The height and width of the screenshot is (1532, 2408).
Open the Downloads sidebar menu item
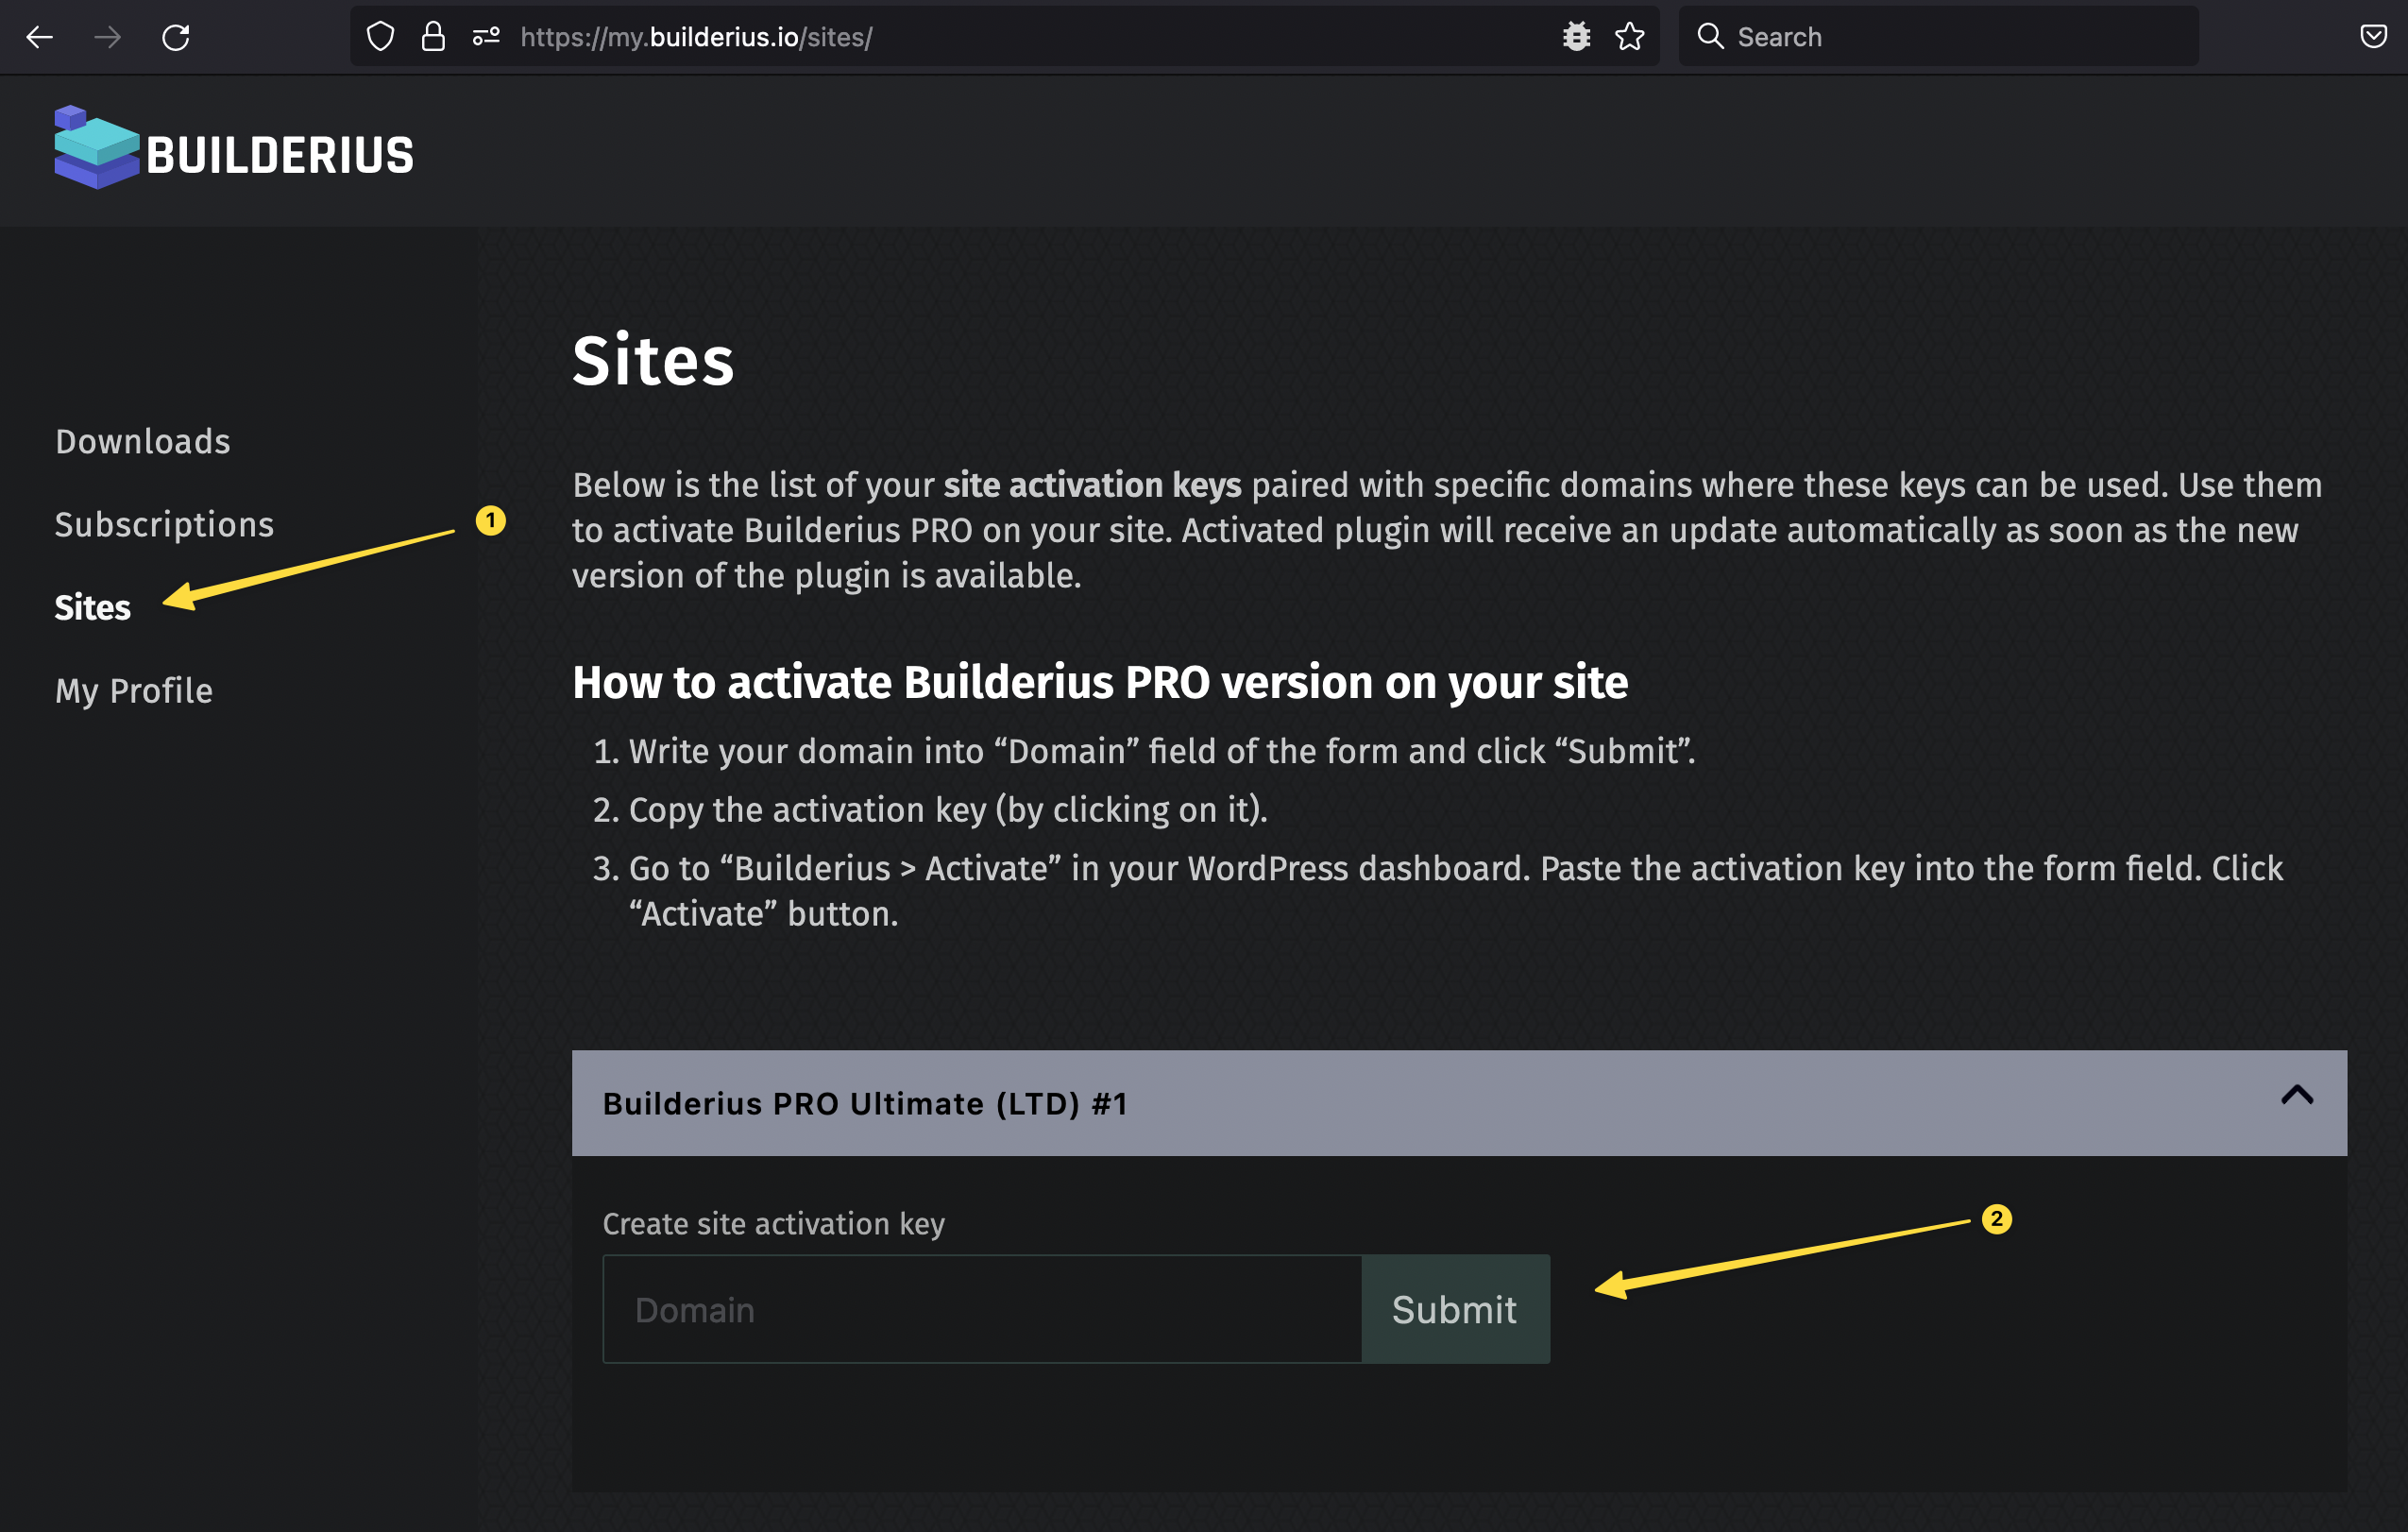click(143, 441)
